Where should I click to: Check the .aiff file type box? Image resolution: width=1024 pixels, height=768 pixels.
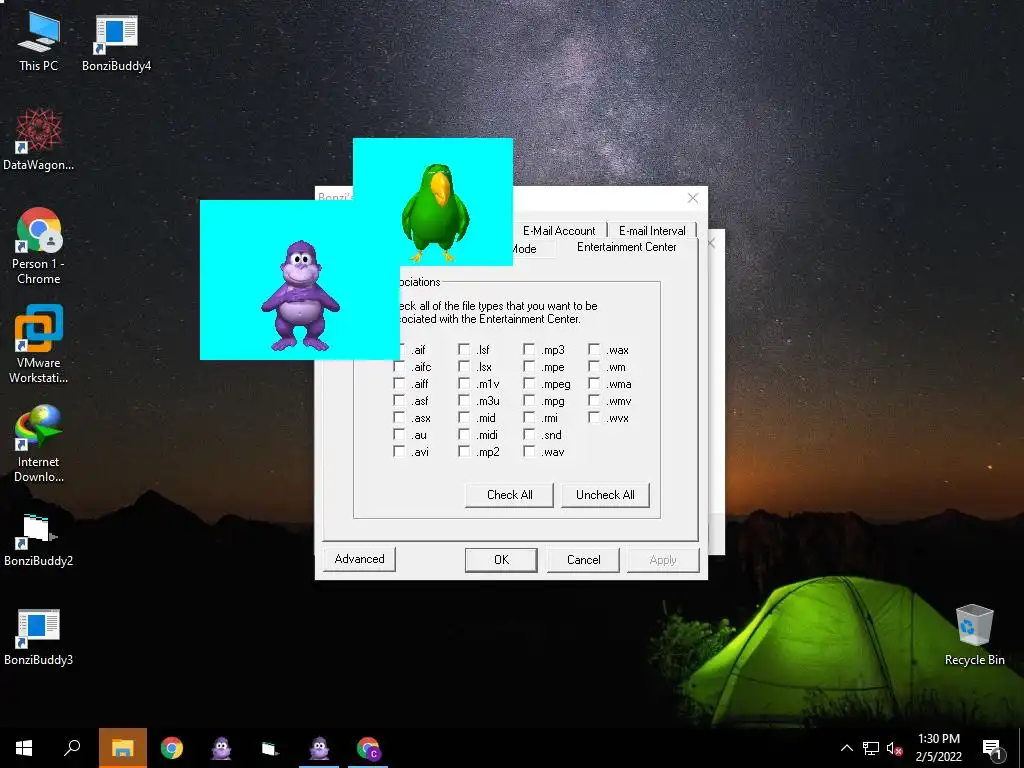click(399, 383)
